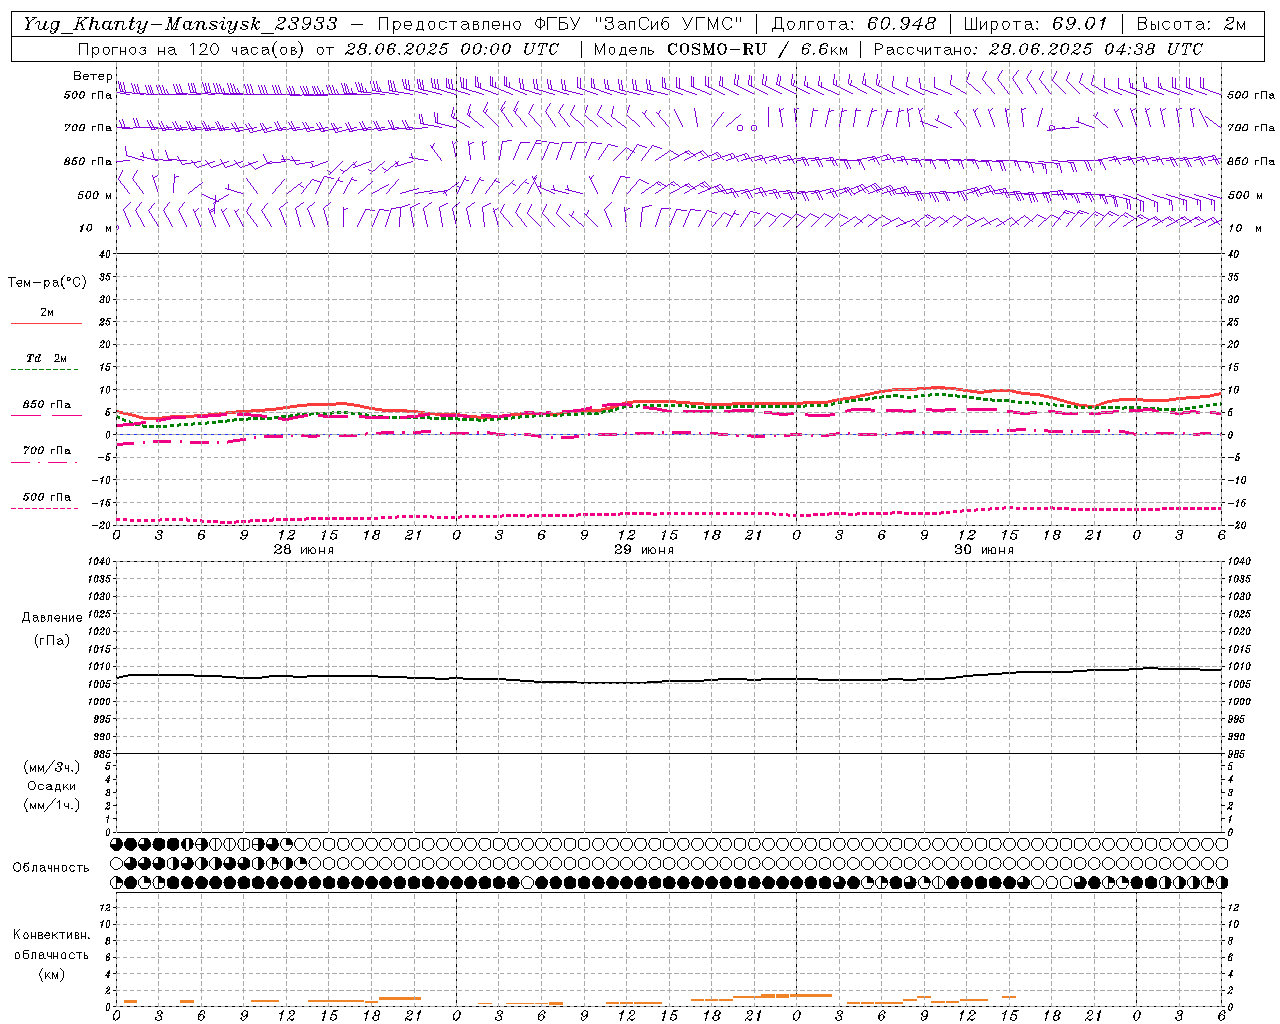Click the Осадки panel label
Image resolution: width=1280 pixels, height=1024 pixels.
tap(51, 786)
